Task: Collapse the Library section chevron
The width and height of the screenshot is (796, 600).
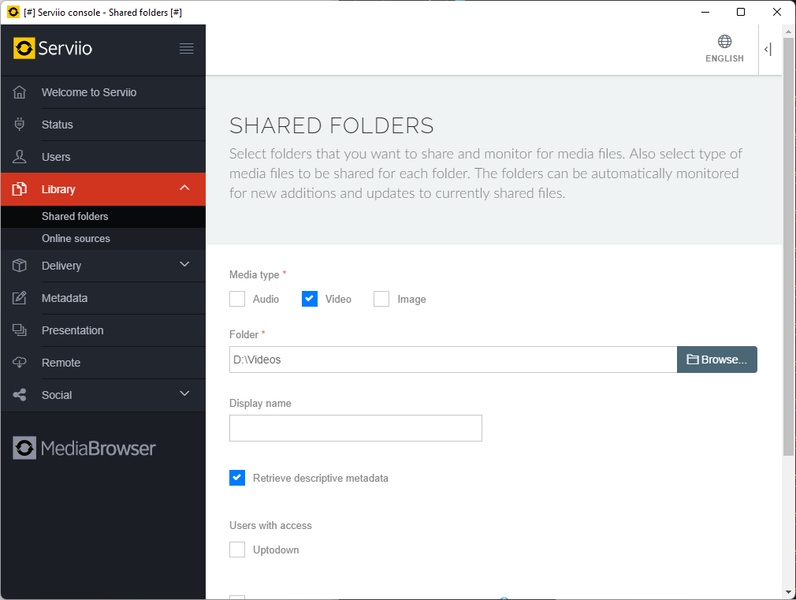Action: click(184, 188)
